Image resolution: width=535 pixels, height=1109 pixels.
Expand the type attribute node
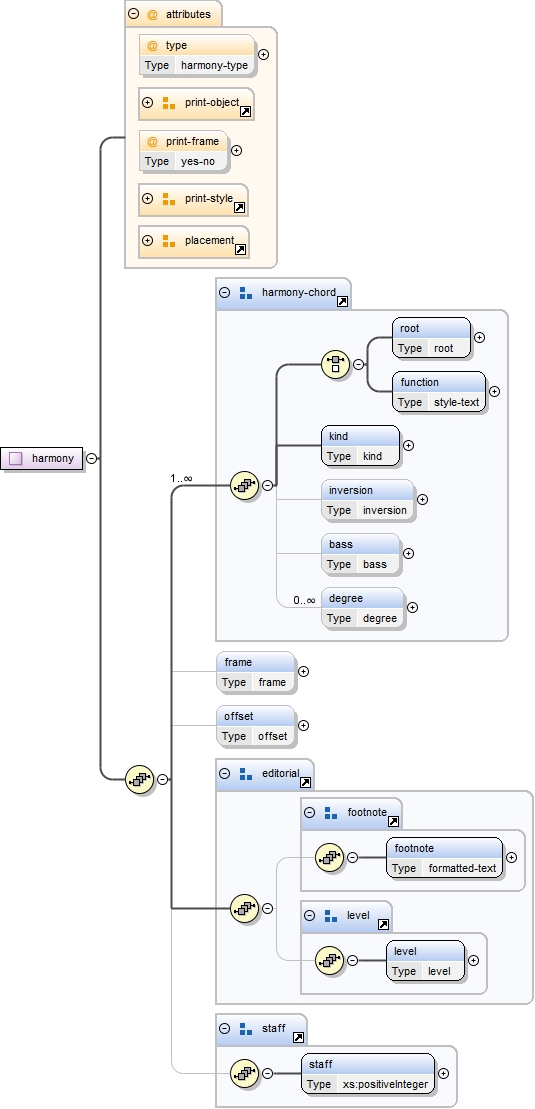(x=263, y=54)
